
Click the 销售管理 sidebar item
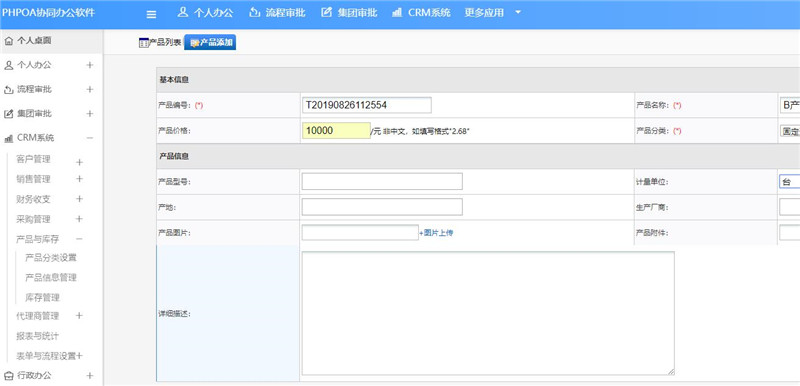click(34, 179)
